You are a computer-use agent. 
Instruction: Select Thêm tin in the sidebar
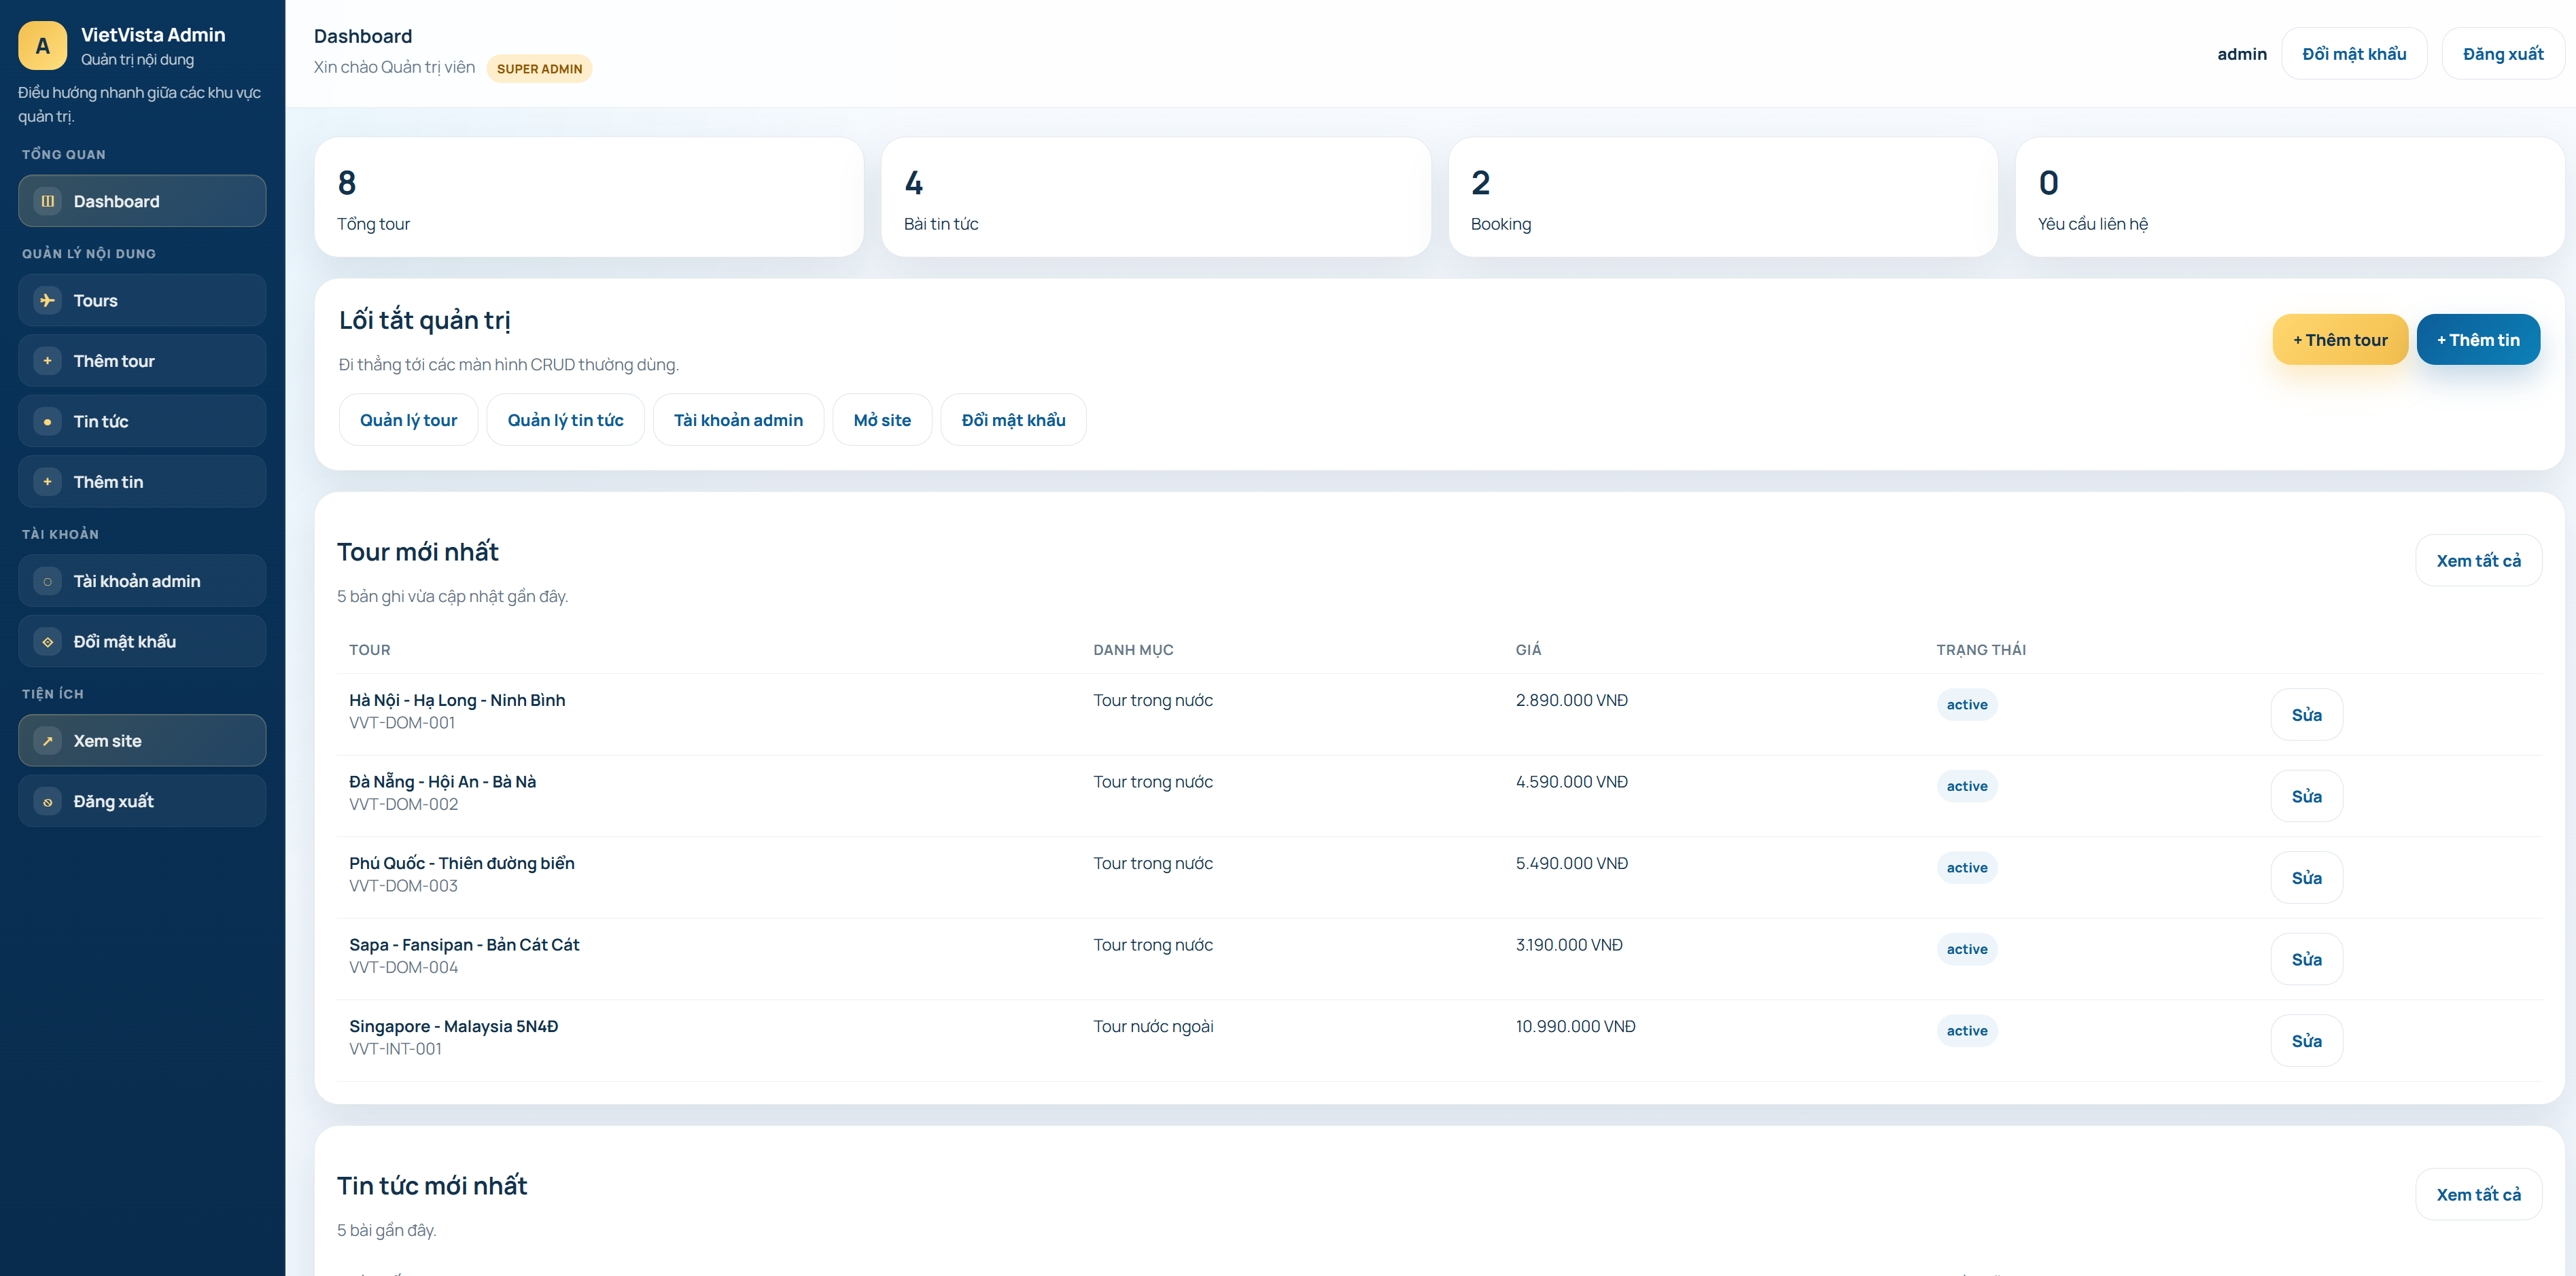142,482
